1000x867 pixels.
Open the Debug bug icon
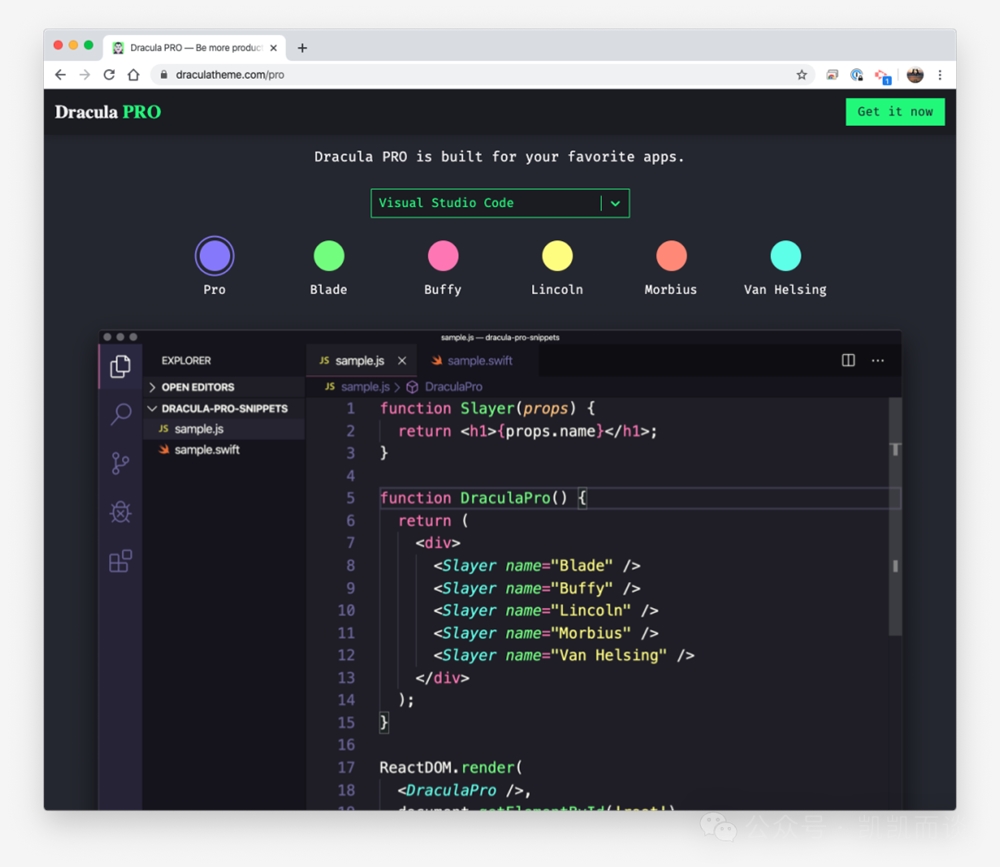tap(120, 512)
